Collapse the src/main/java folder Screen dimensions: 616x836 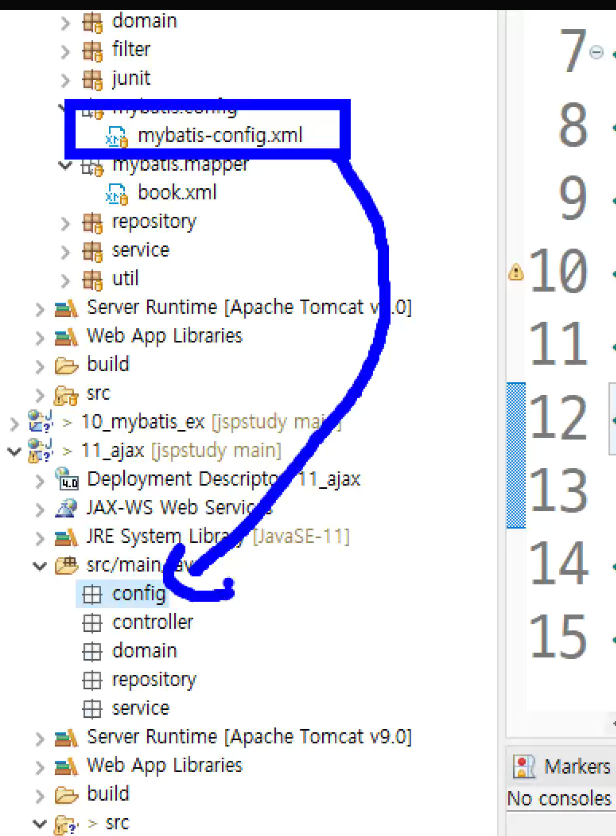click(x=40, y=566)
